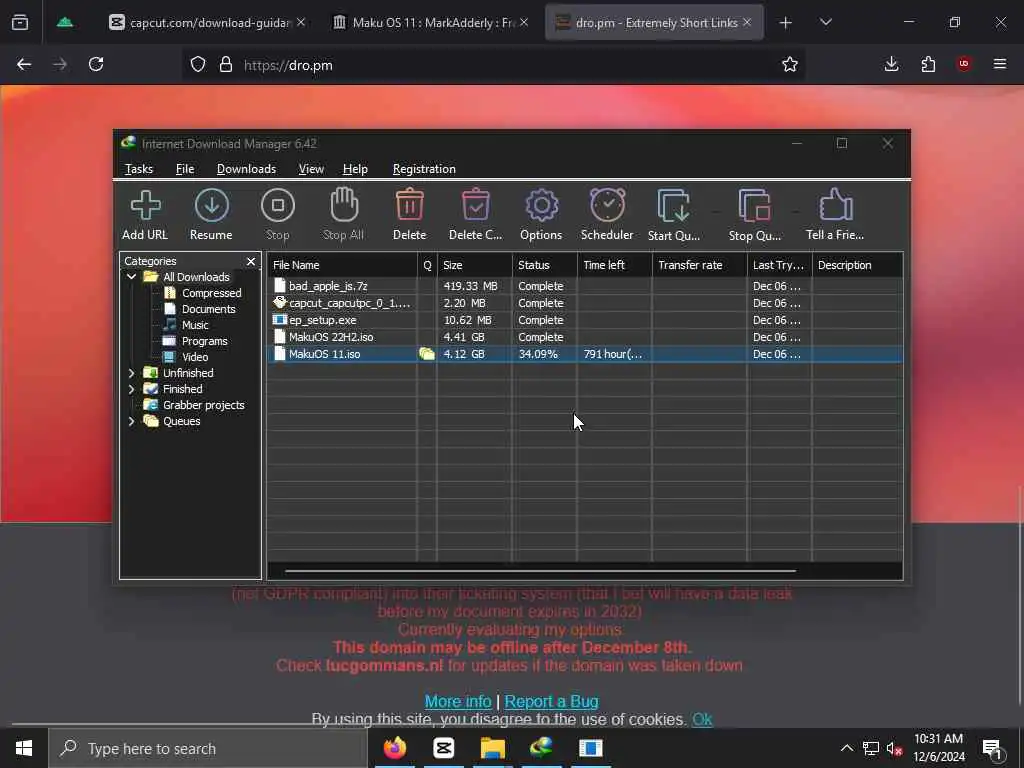Sort by Transfer rate column header
The width and height of the screenshot is (1024, 768).
point(700,265)
